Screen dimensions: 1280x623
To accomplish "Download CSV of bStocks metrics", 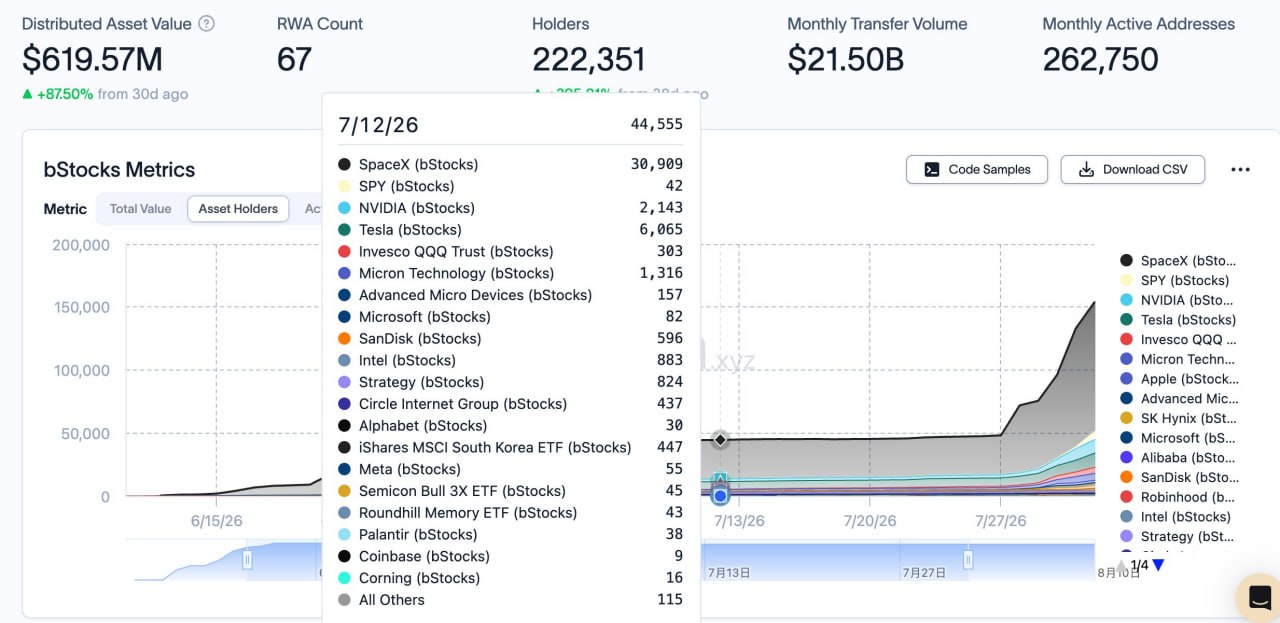I will pyautogui.click(x=1132, y=169).
